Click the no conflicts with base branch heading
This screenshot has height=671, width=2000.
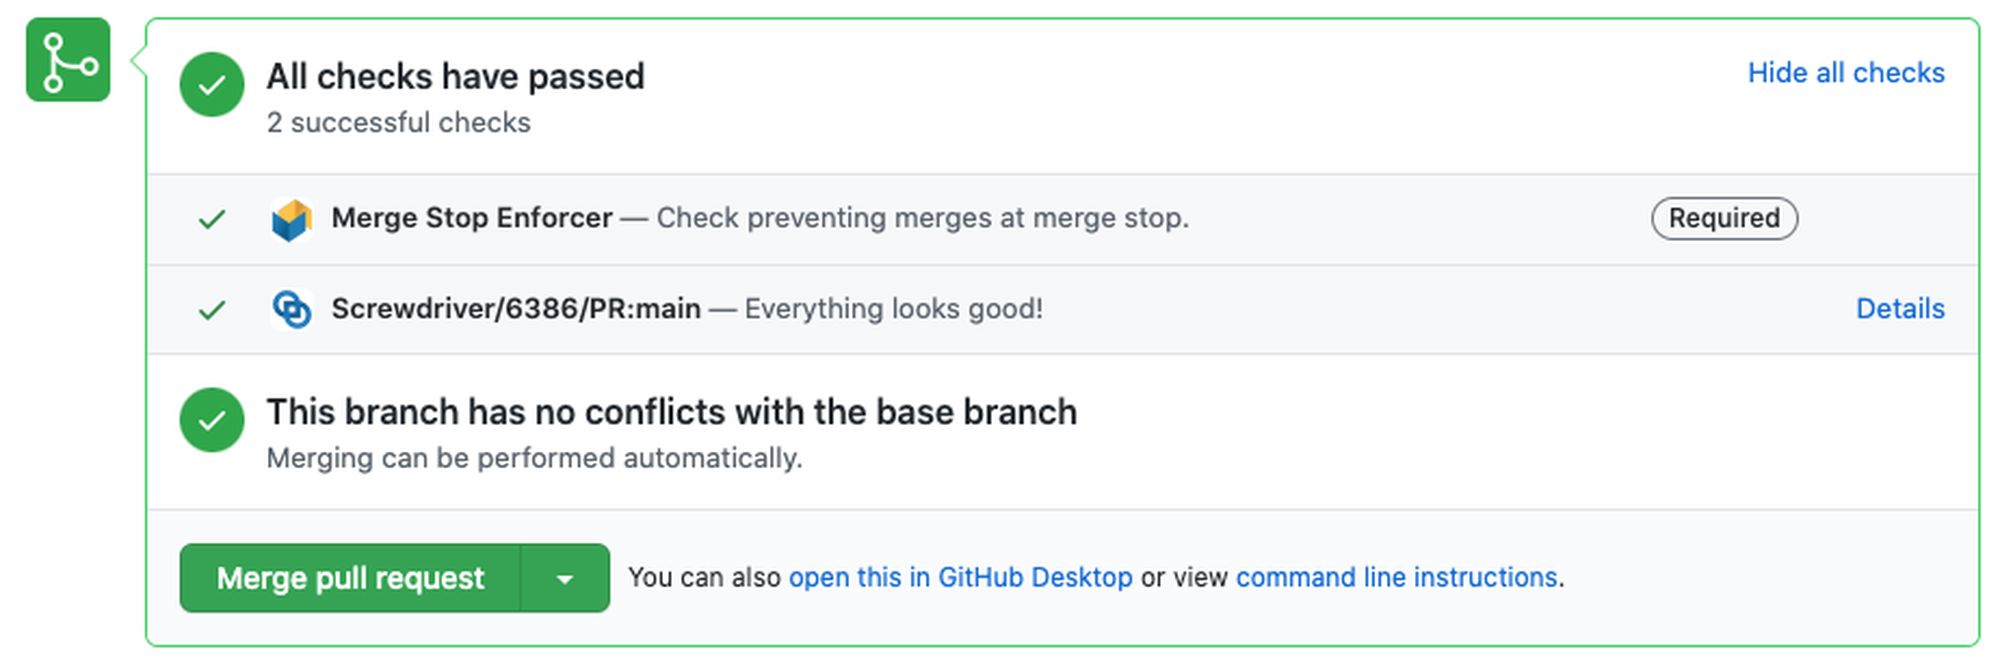[x=672, y=412]
